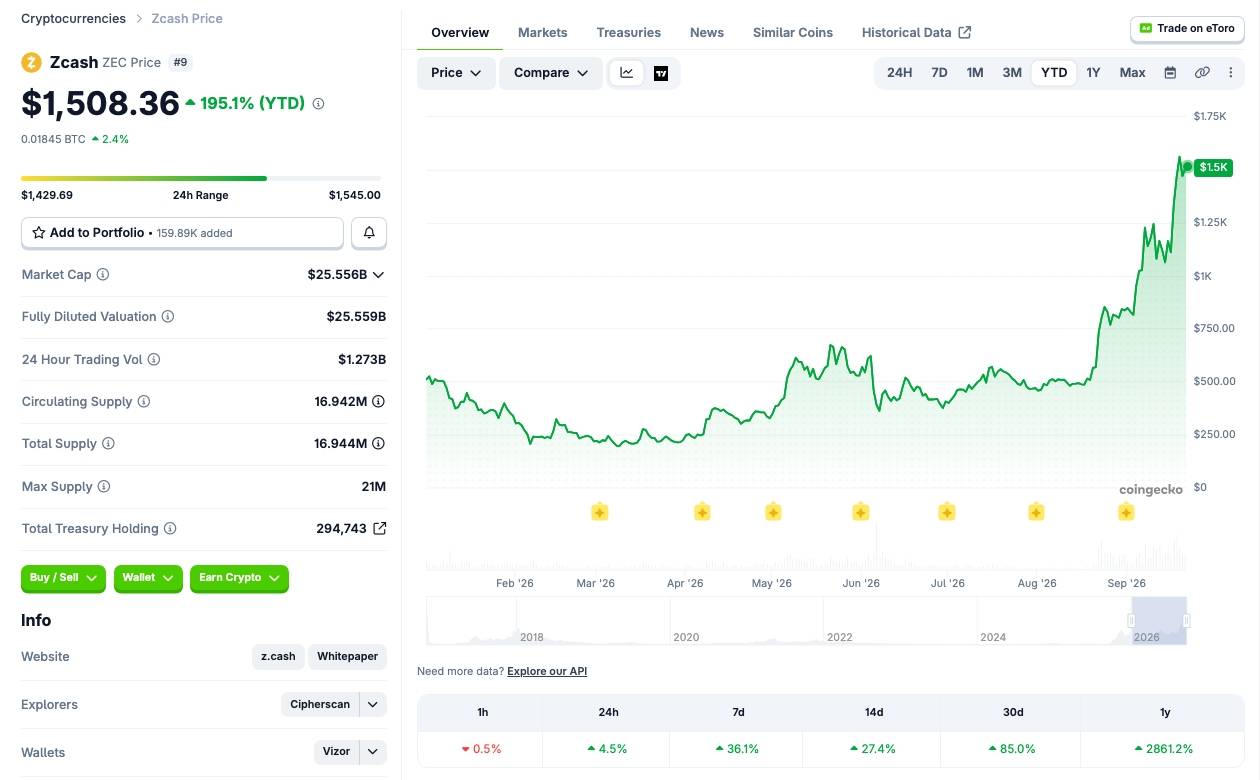Click the Zcash coin logo icon
This screenshot has height=780, width=1260.
pos(31,62)
